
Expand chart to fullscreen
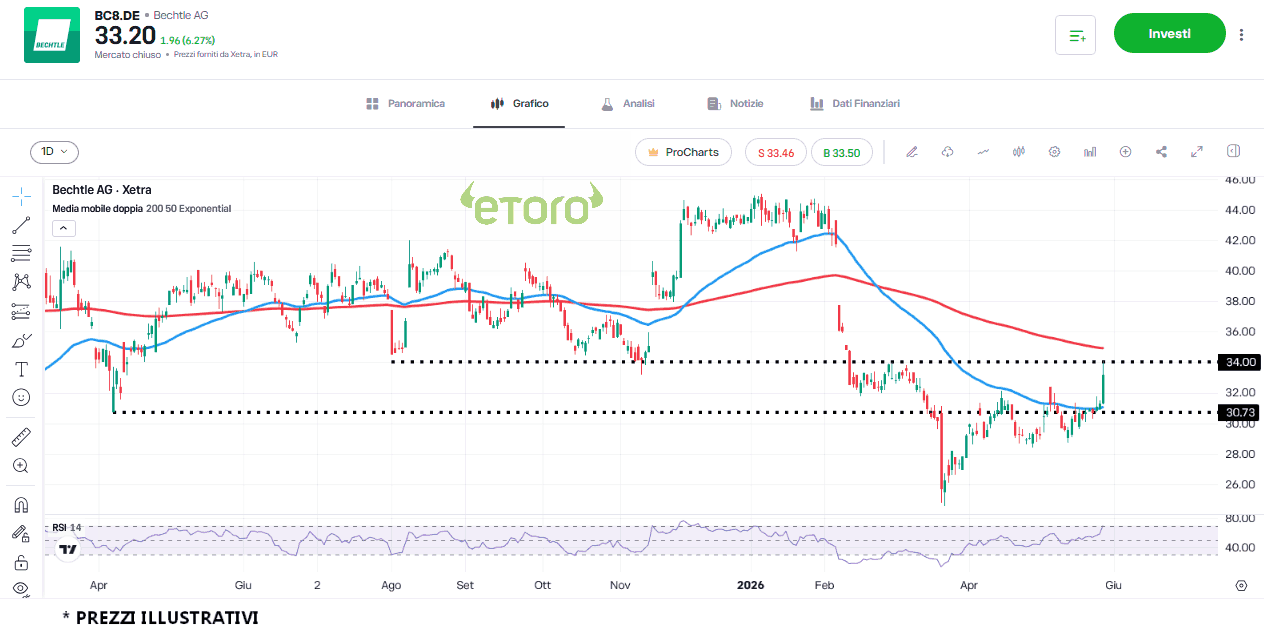pos(1197,152)
